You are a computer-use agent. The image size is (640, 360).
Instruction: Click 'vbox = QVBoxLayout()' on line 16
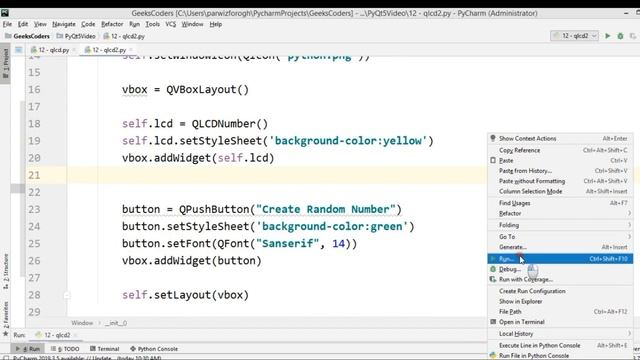(185, 89)
